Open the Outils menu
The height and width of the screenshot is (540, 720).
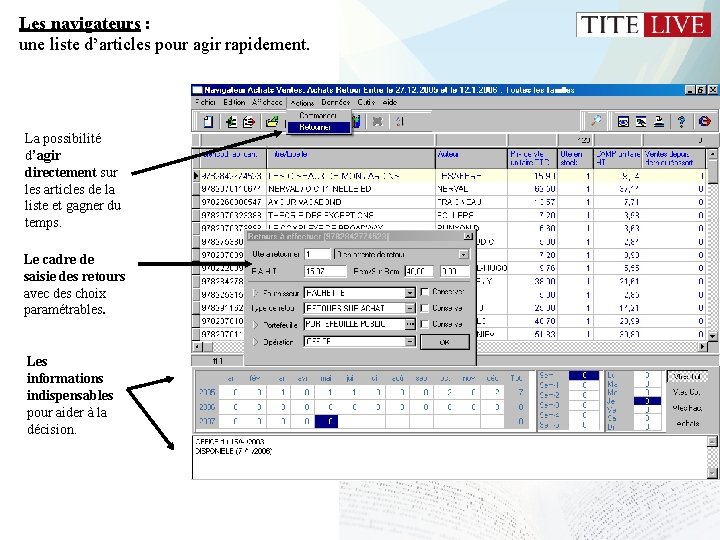[366, 102]
